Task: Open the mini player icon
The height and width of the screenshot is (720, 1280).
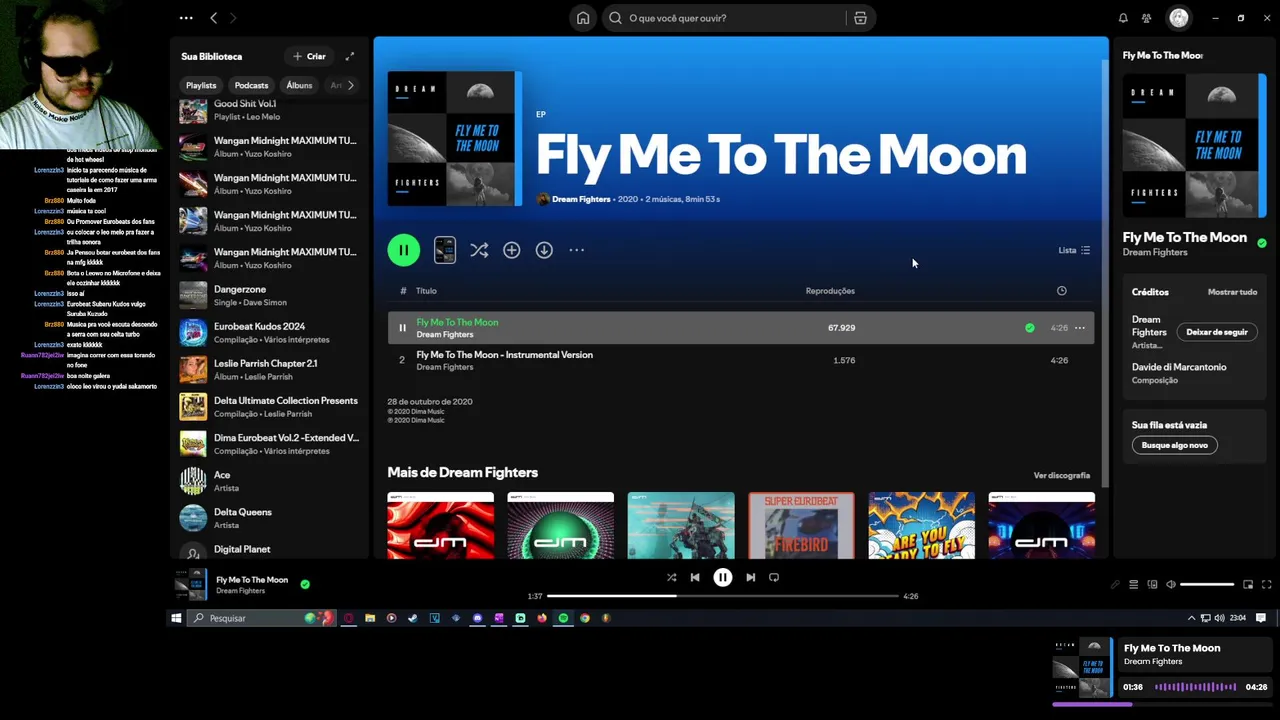Action: click(1248, 584)
